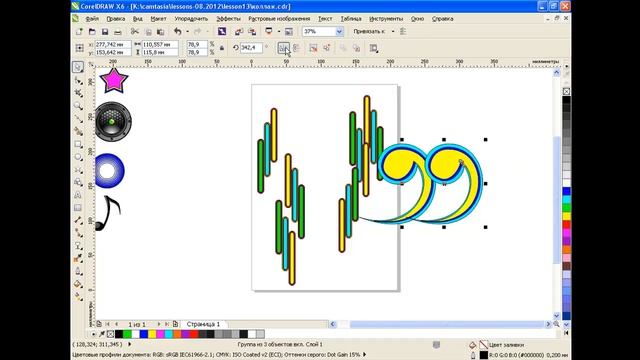Paste from clipboard icon
The width and height of the screenshot is (640, 360).
coord(160,31)
